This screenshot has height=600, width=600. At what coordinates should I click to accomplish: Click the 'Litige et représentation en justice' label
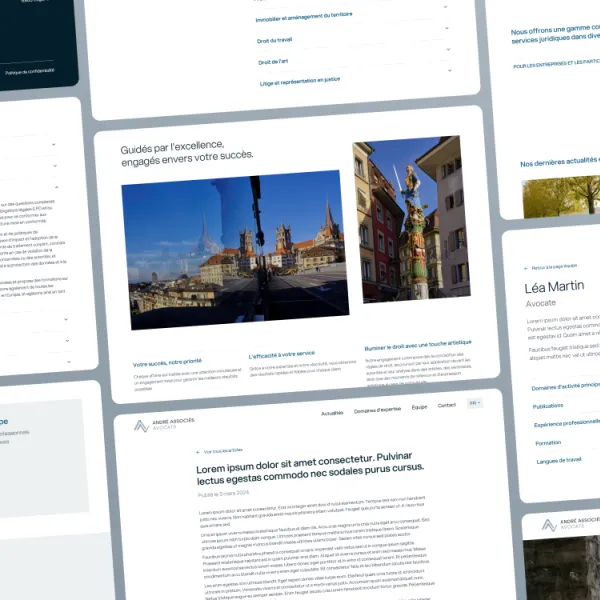point(300,81)
